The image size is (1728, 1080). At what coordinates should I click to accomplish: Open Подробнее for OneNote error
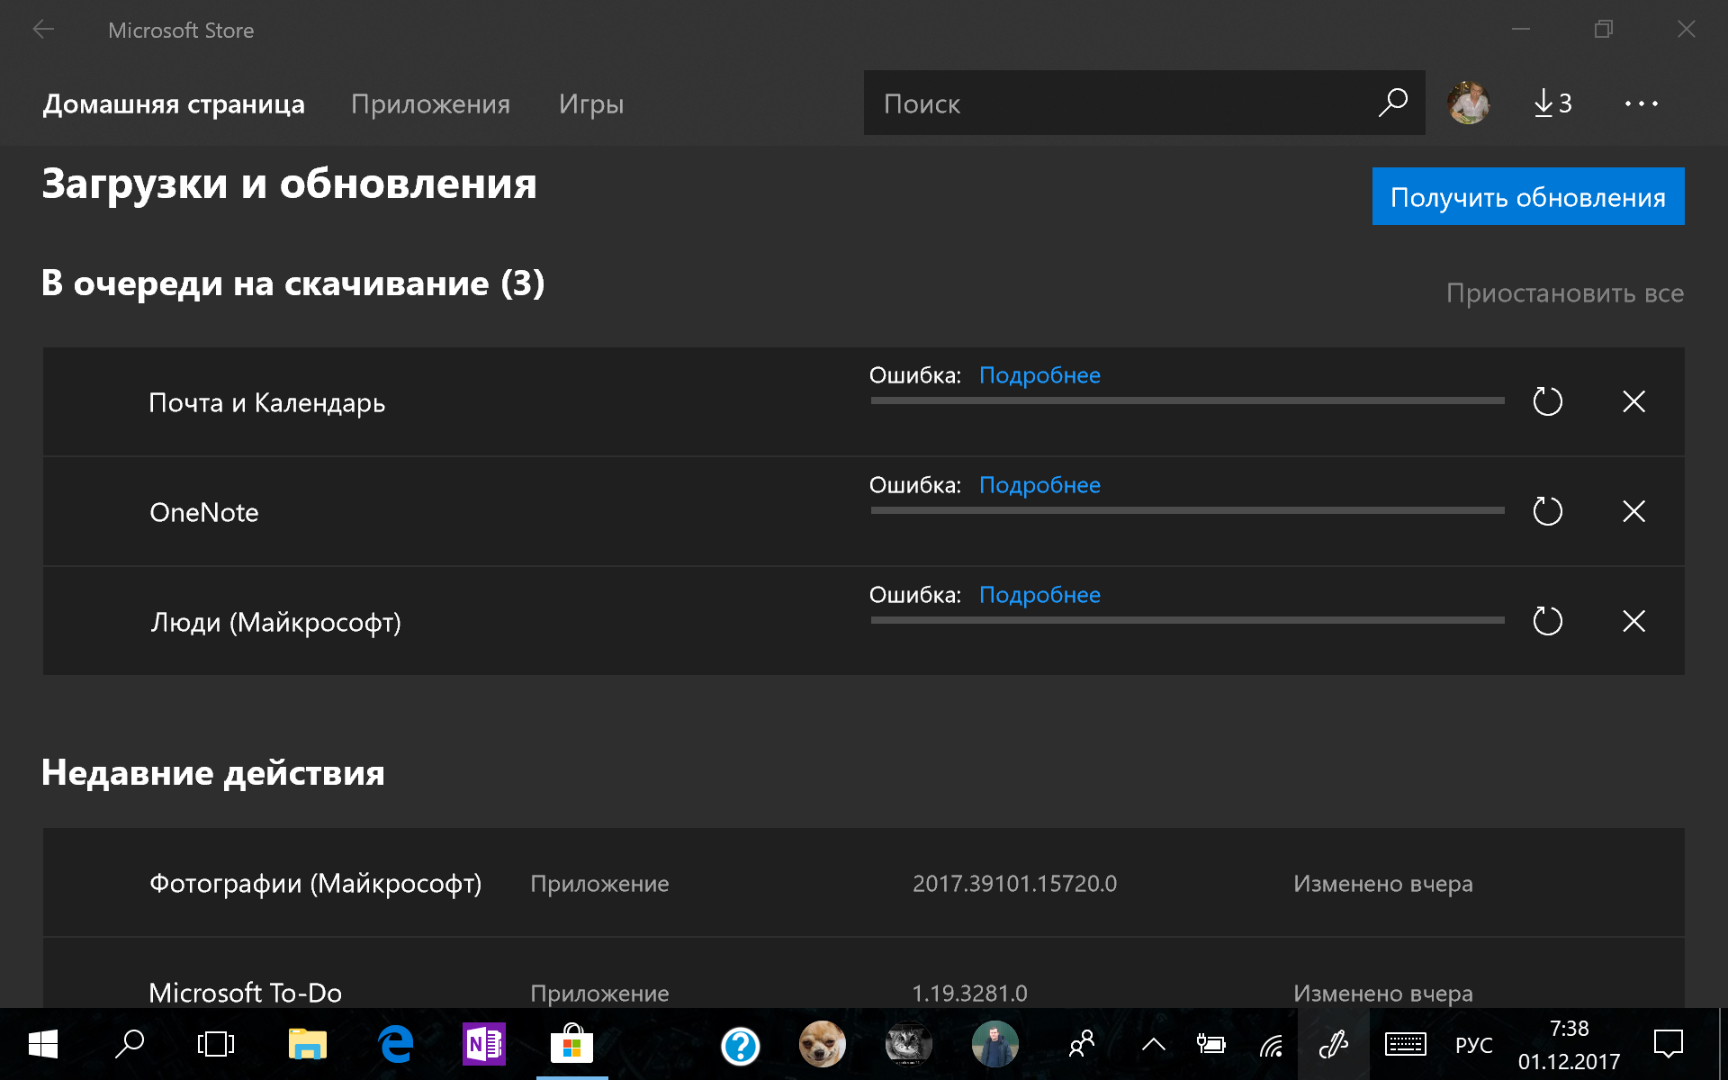point(1039,485)
